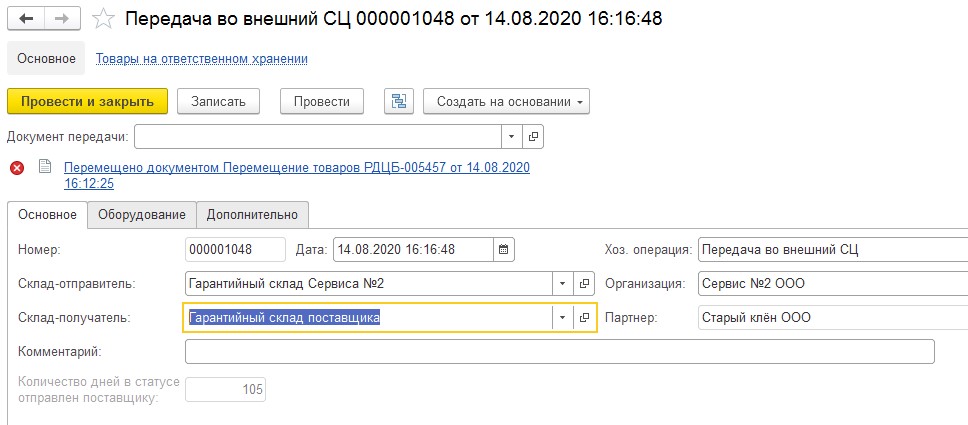Screen dimensions: 968x425
Task: Open Создать на основании dropdown menu
Action: [506, 102]
